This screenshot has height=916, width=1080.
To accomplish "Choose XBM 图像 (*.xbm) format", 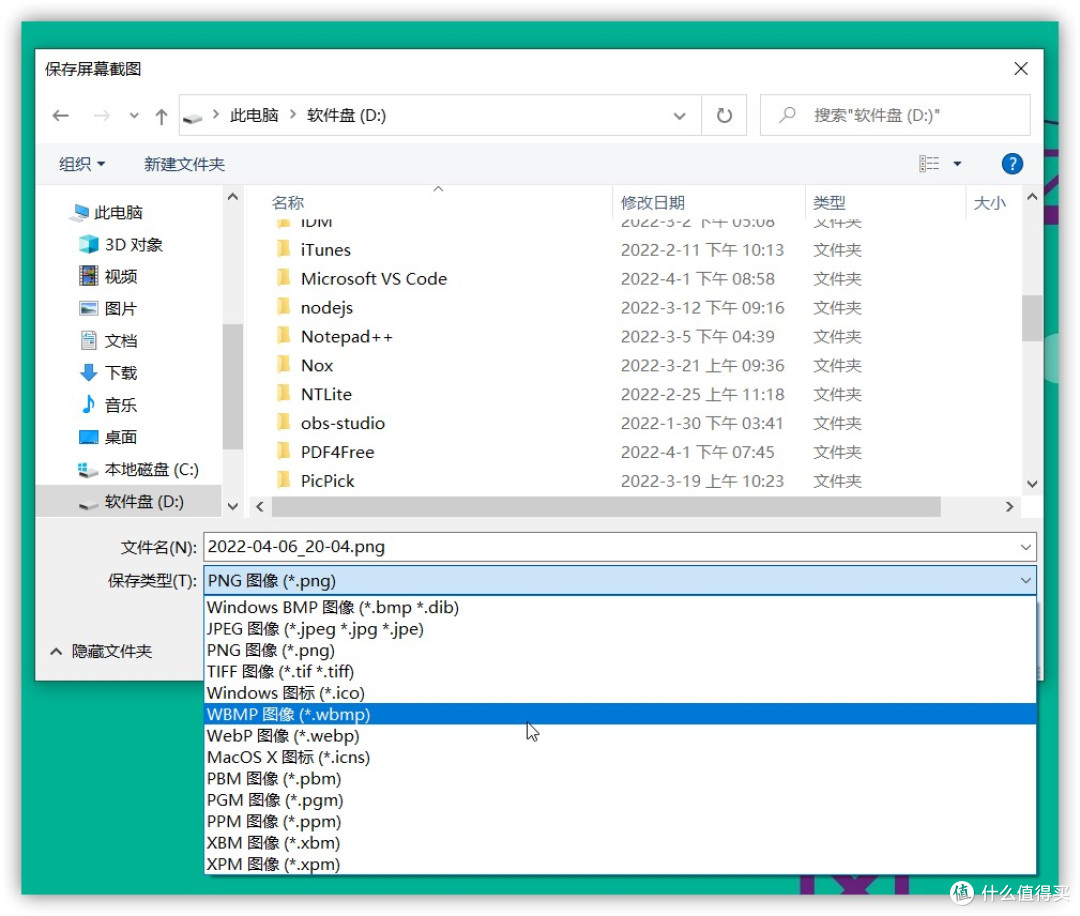I will 620,842.
